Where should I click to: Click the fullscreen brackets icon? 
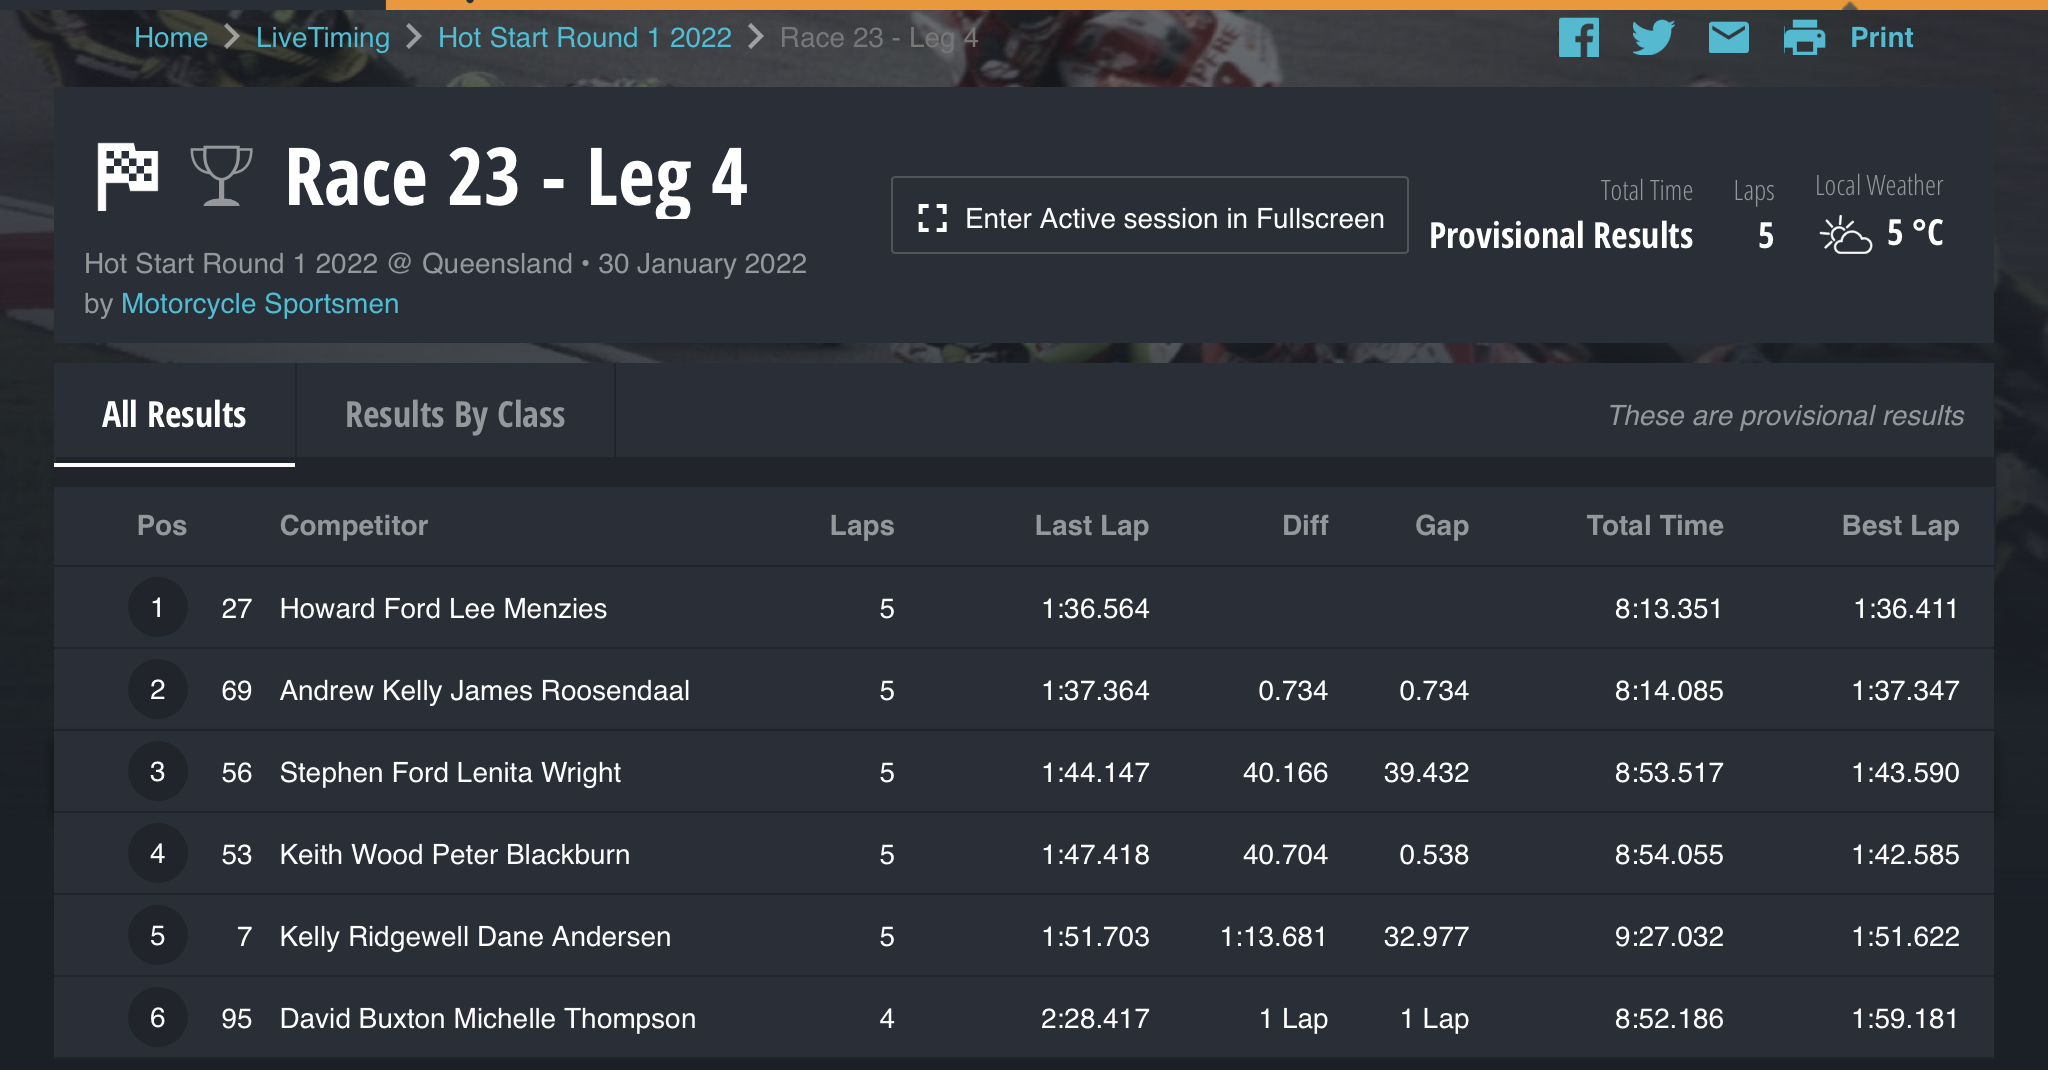pyautogui.click(x=932, y=218)
